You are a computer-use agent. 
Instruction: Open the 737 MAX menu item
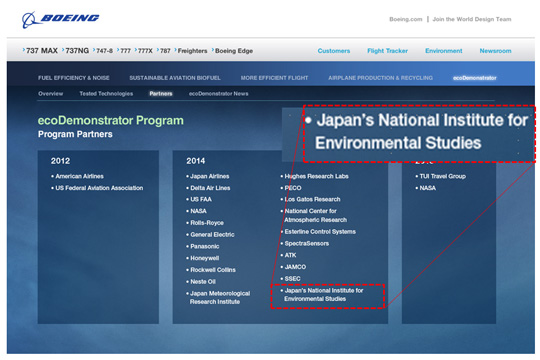[42, 51]
